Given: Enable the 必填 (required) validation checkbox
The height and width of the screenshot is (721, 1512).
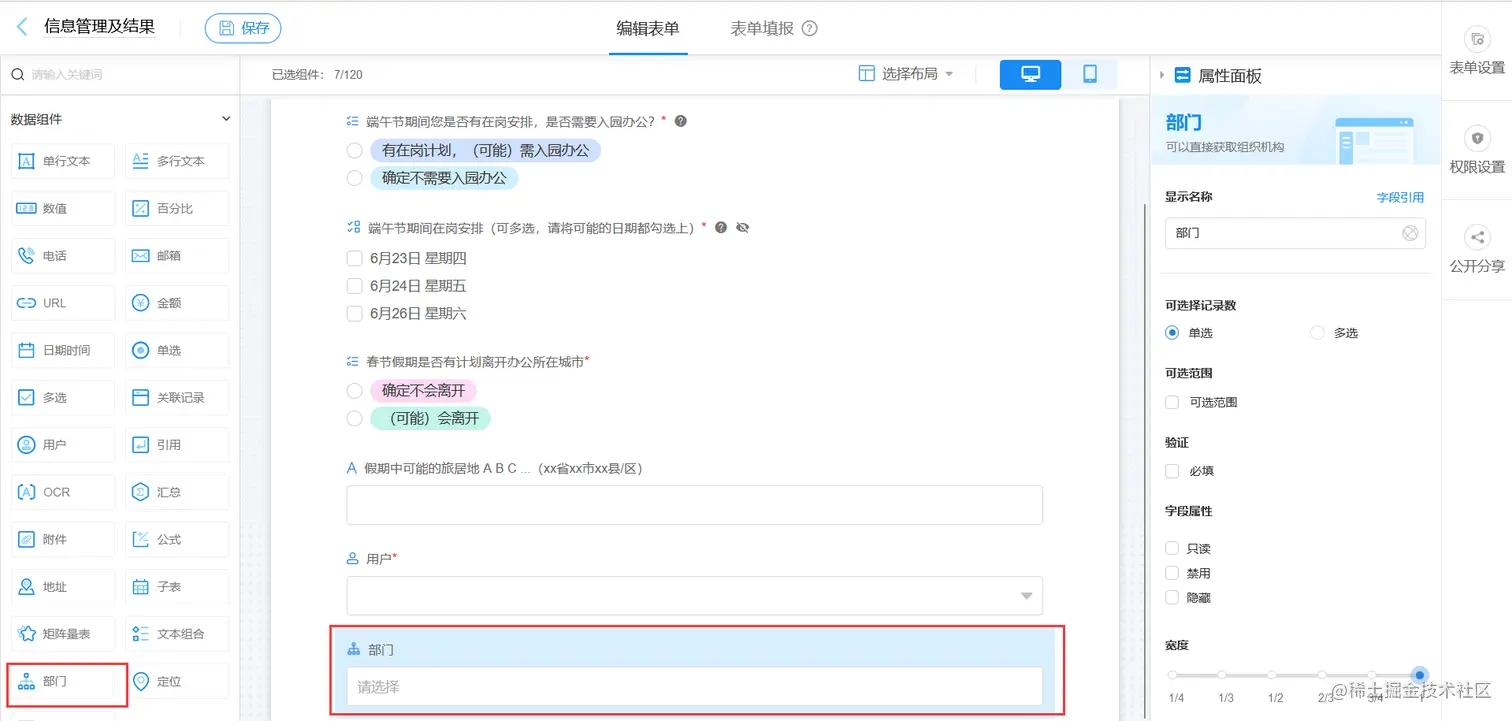Looking at the screenshot, I should point(1171,471).
